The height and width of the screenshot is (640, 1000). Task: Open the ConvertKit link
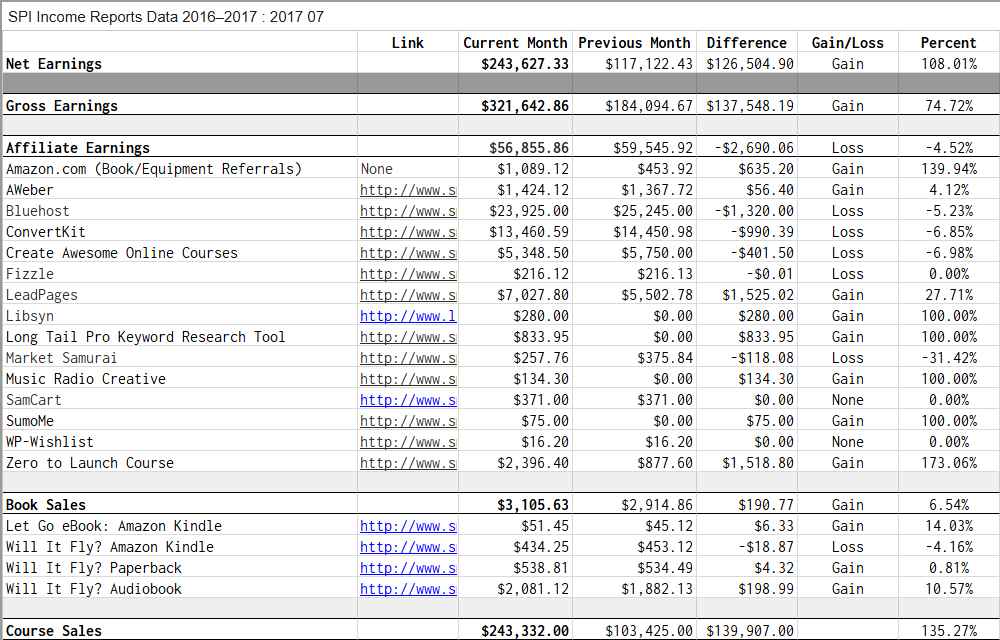[x=408, y=232]
